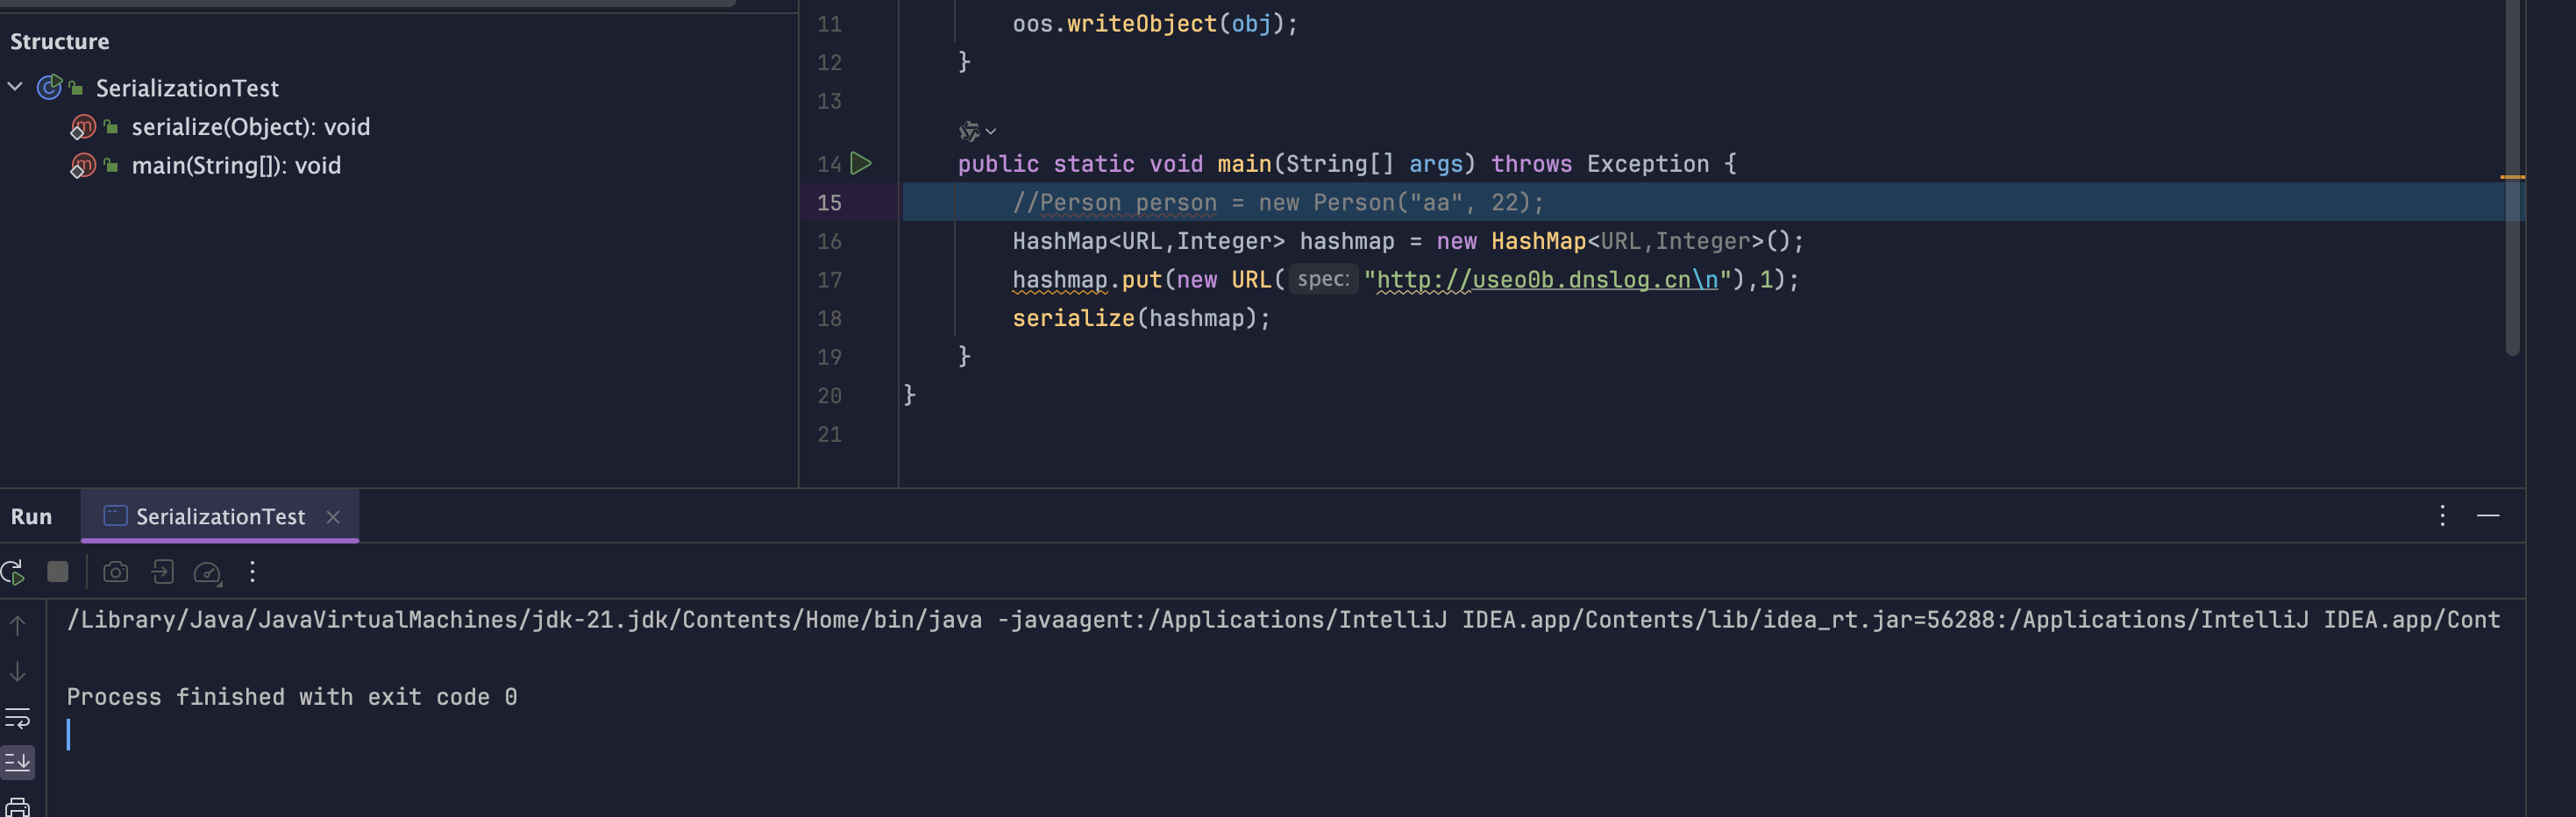Click 'throws Exception' in main signature
The width and height of the screenshot is (2576, 817).
1600,164
